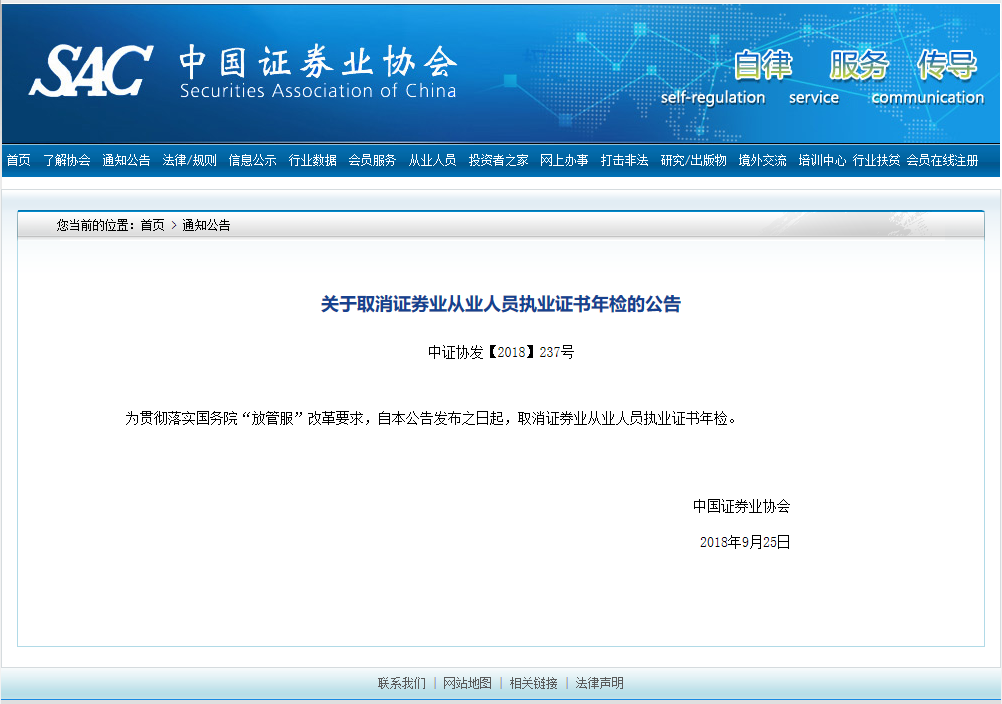1002x704 pixels.
Task: Click the 首页 breadcrumb link
Action: pos(152,225)
